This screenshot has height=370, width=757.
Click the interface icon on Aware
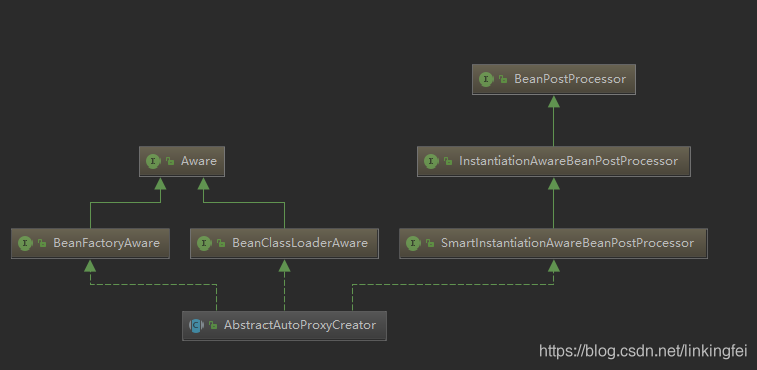click(x=153, y=161)
